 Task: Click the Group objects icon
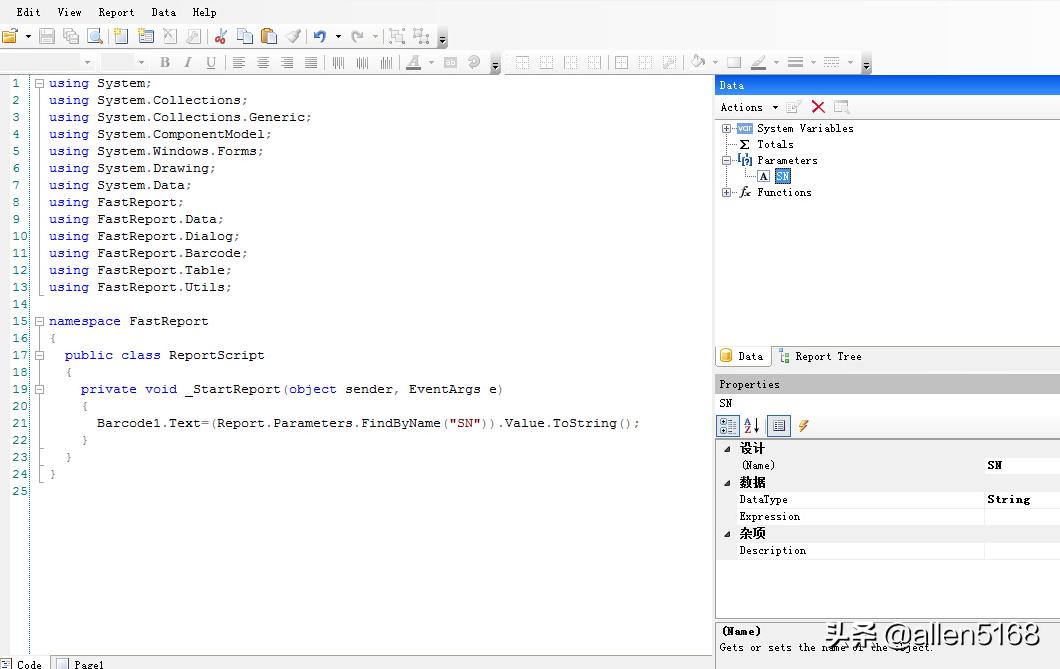tap(397, 36)
